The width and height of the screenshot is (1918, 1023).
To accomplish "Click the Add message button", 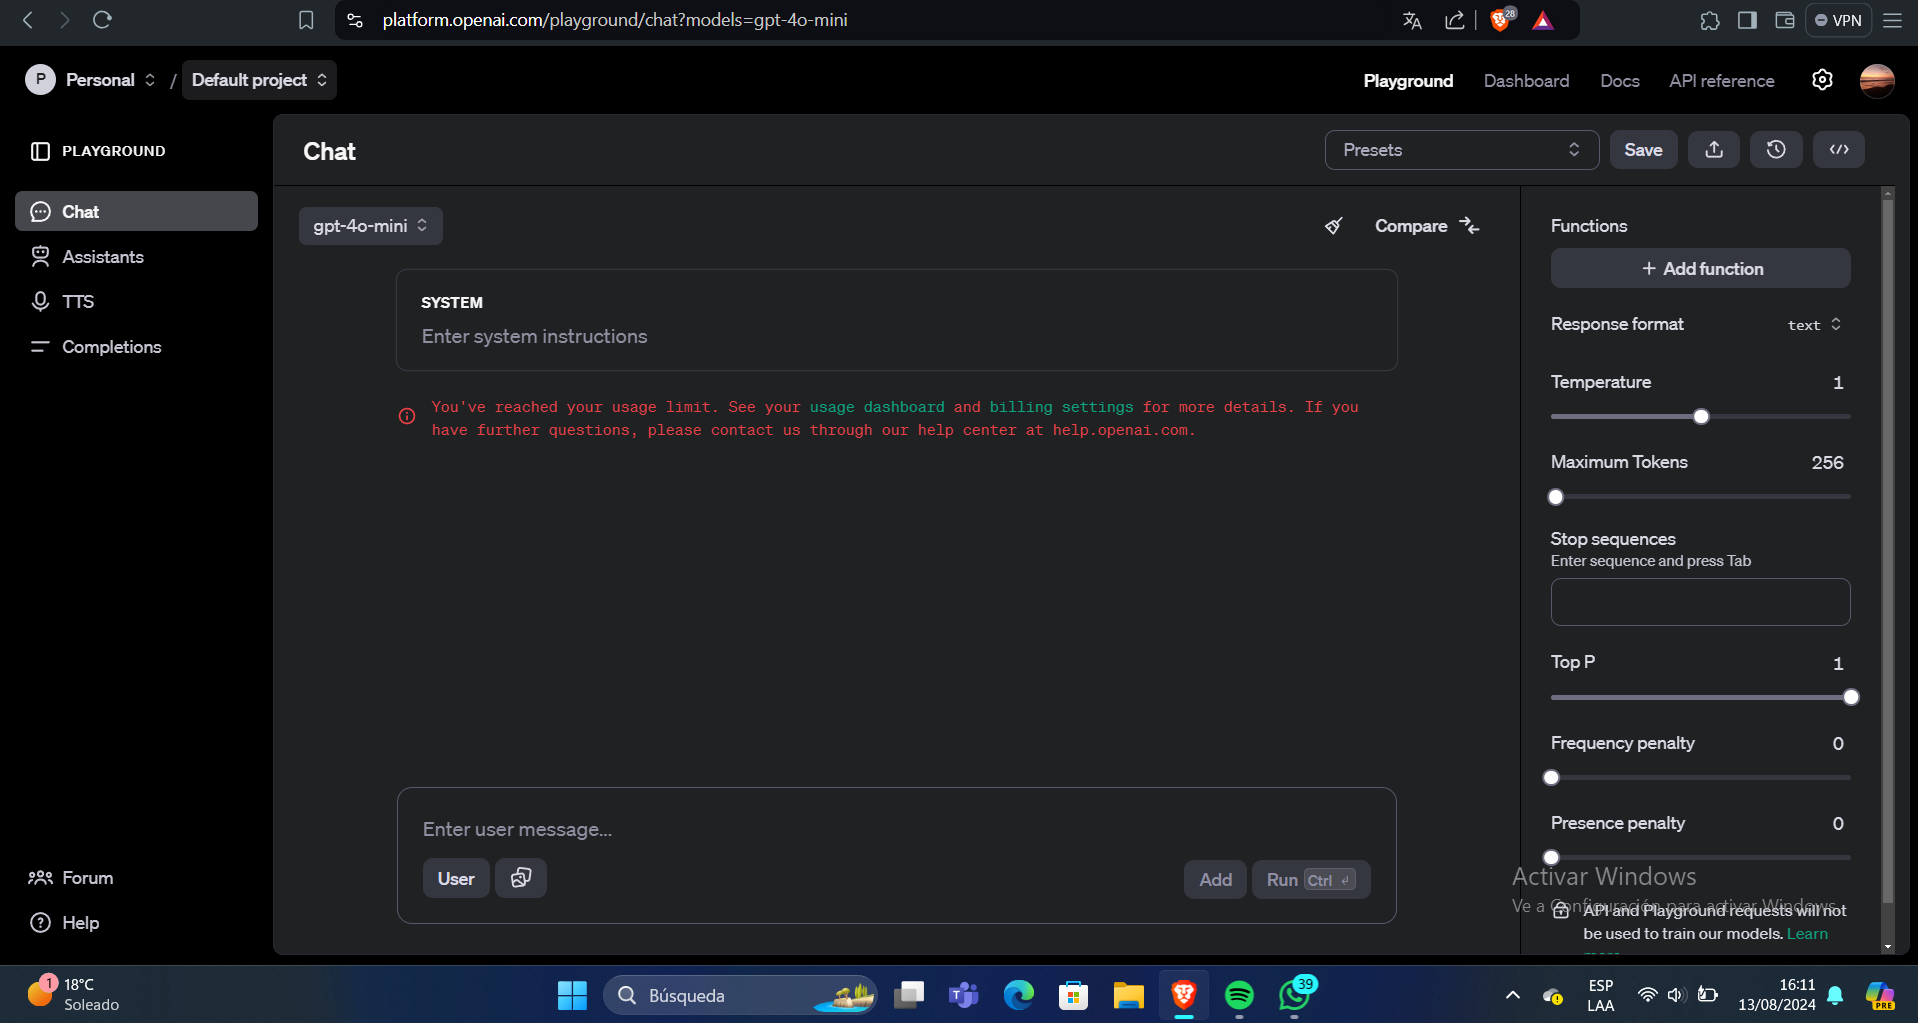I will (x=1215, y=879).
